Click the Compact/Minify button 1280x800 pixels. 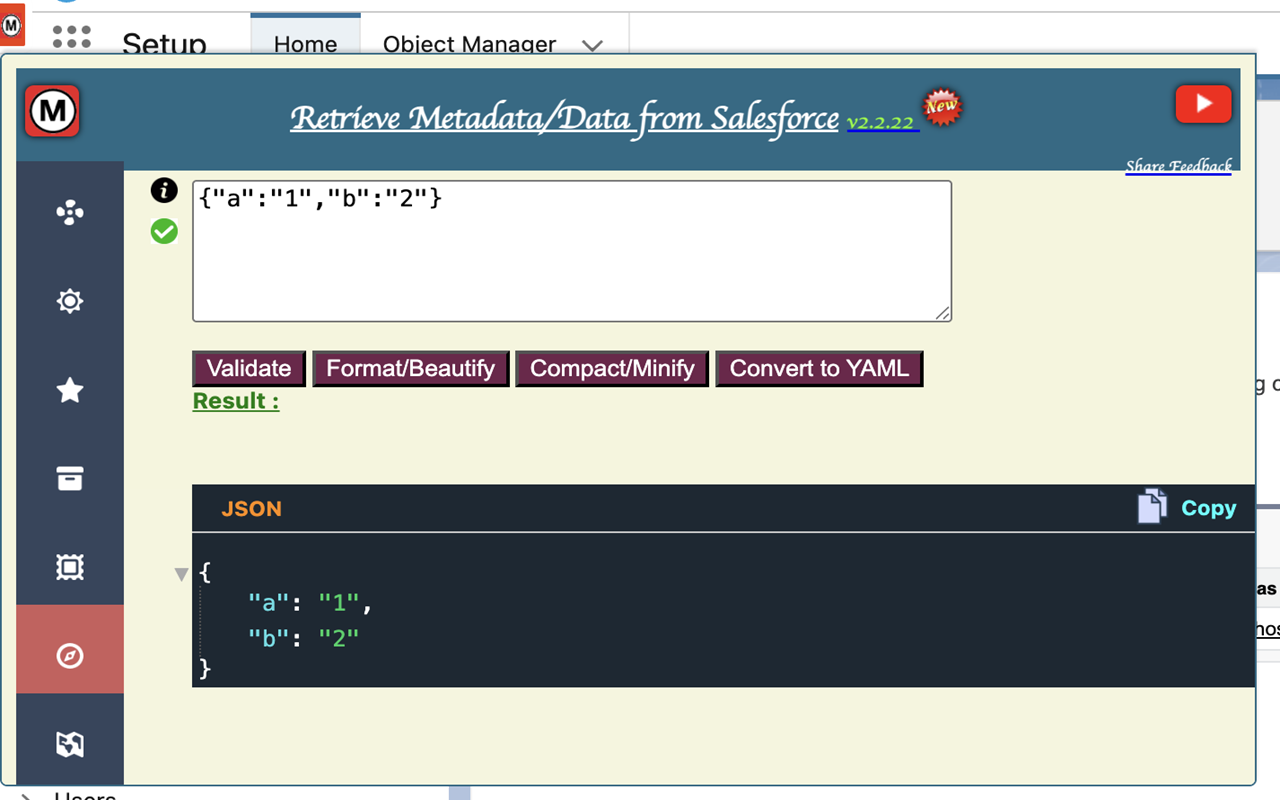[612, 368]
